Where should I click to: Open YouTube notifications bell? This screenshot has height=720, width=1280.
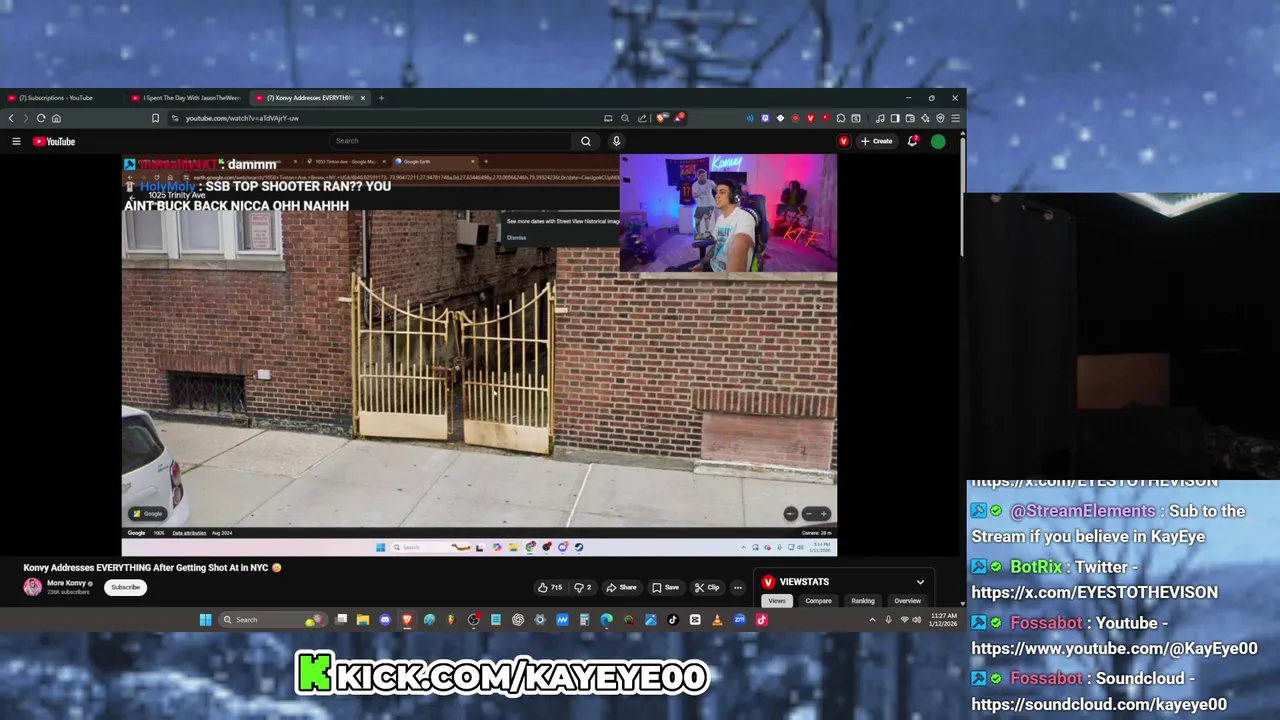point(912,141)
